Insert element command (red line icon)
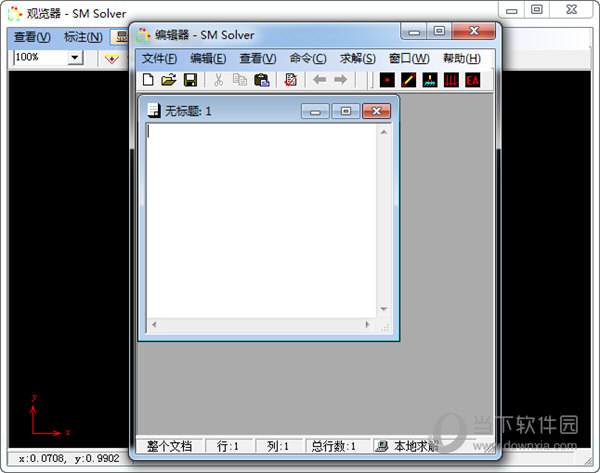 coord(409,80)
